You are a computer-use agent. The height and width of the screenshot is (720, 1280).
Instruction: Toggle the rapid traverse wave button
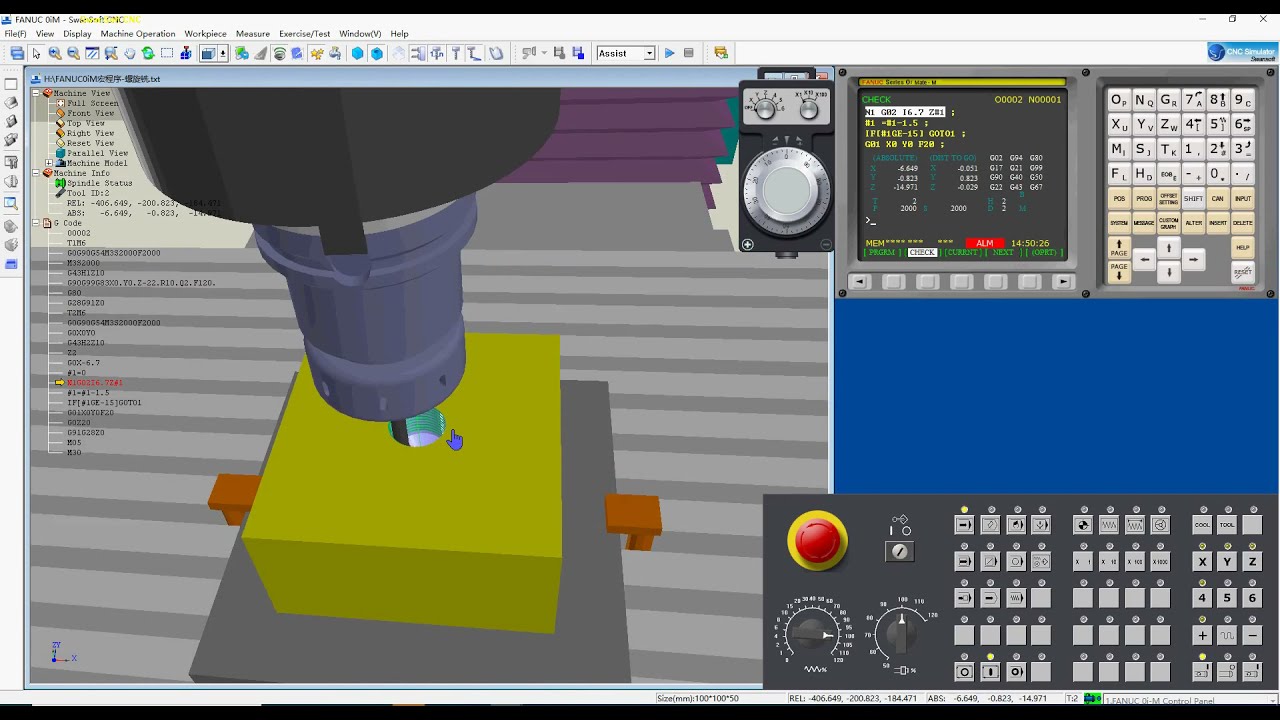[1227, 635]
